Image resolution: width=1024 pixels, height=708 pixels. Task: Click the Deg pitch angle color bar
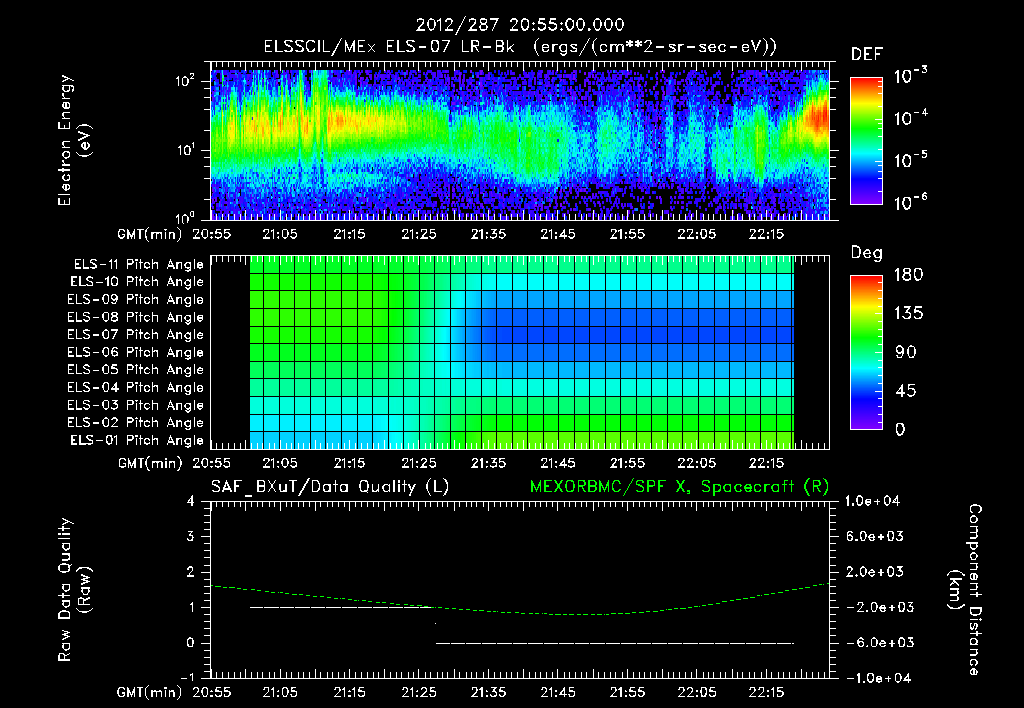coord(866,352)
